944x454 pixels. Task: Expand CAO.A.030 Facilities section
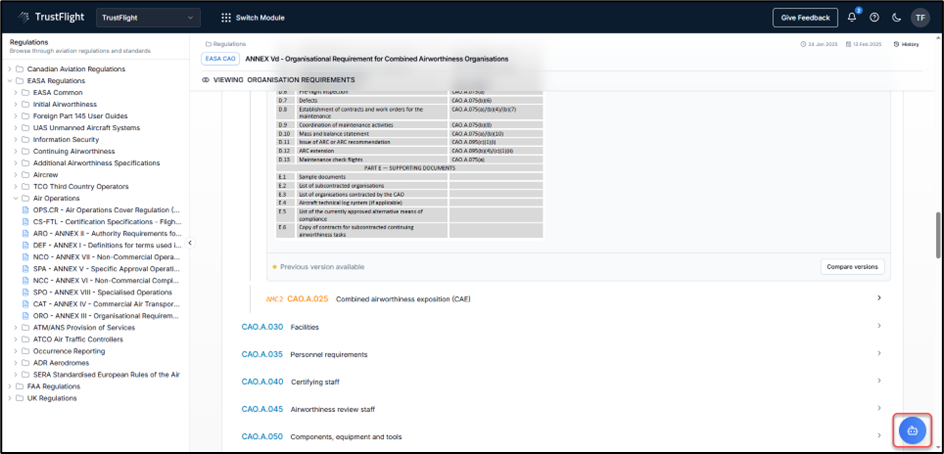pyautogui.click(x=878, y=326)
